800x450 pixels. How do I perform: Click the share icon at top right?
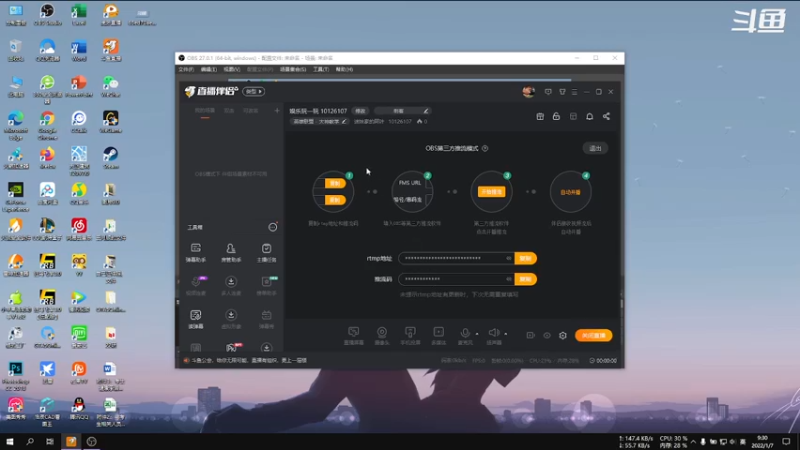[x=606, y=116]
